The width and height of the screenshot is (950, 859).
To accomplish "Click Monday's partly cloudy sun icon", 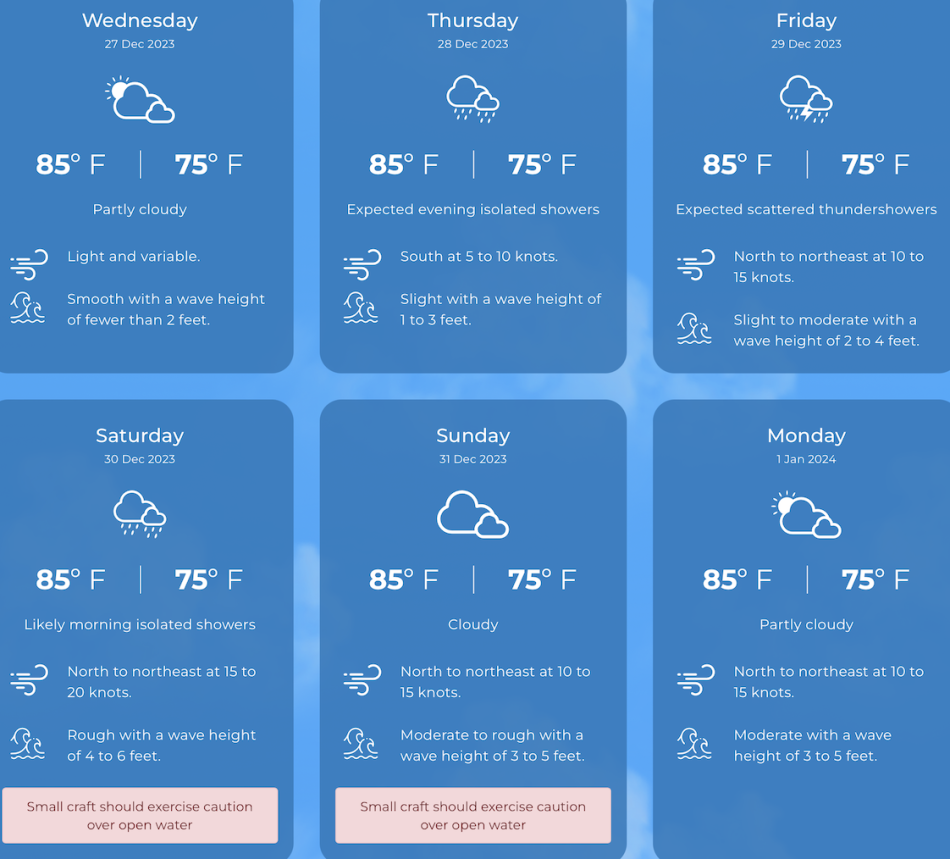I will (806, 514).
